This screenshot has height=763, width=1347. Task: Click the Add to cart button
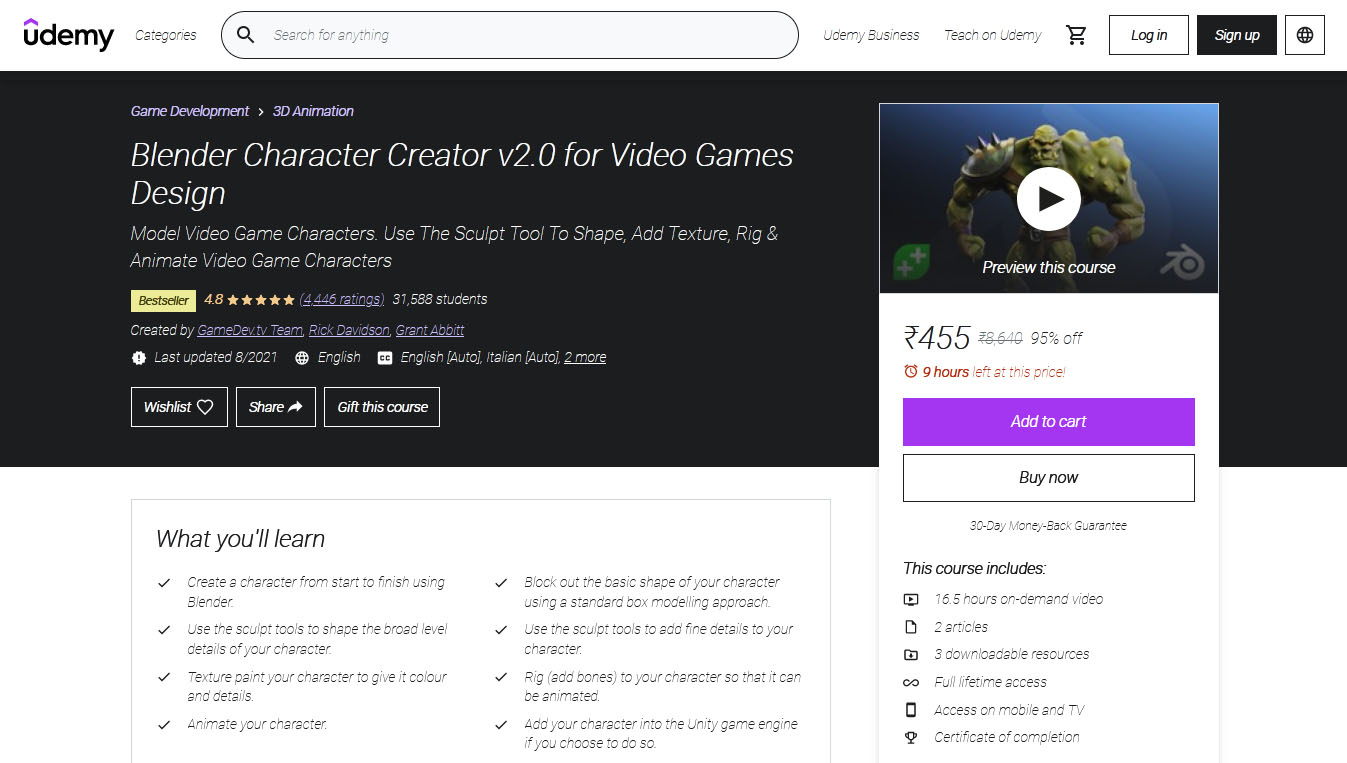[1049, 422]
